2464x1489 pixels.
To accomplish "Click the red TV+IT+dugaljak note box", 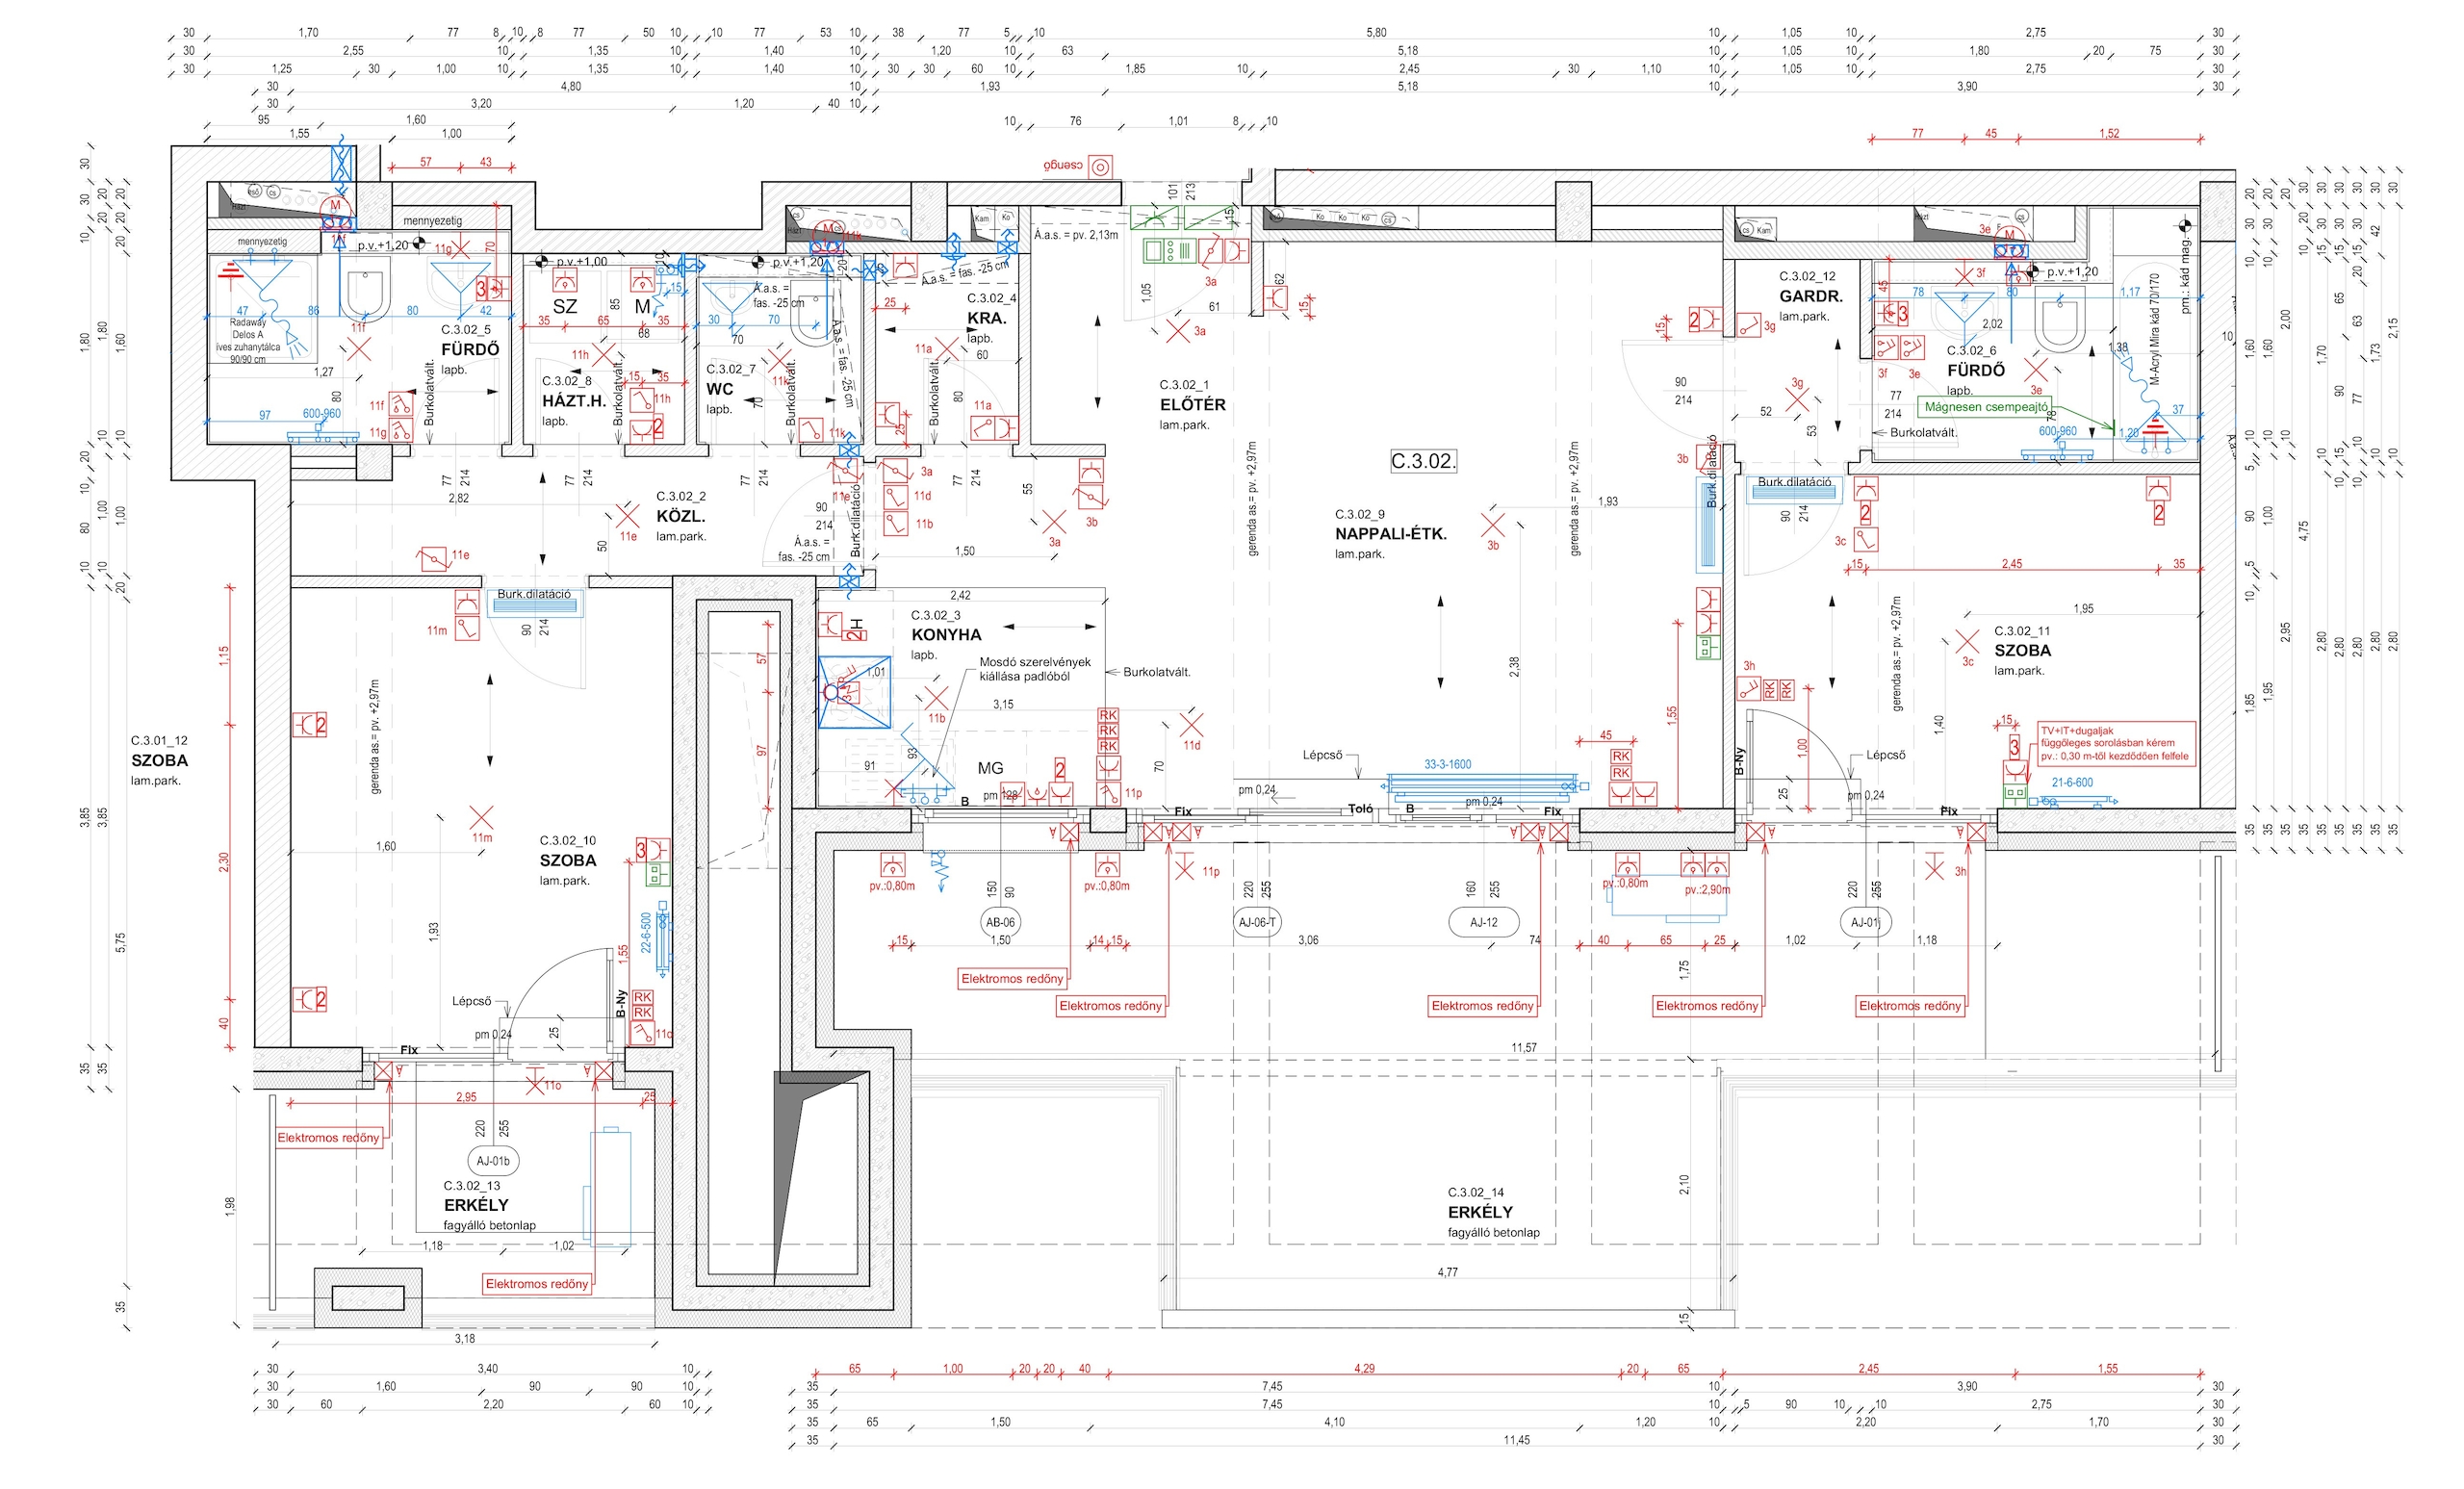I will [x=2115, y=744].
